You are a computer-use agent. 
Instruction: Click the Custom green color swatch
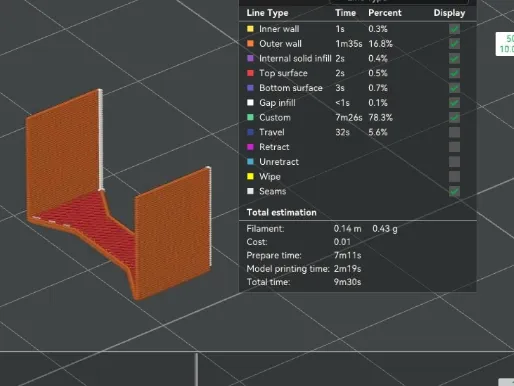click(250, 117)
